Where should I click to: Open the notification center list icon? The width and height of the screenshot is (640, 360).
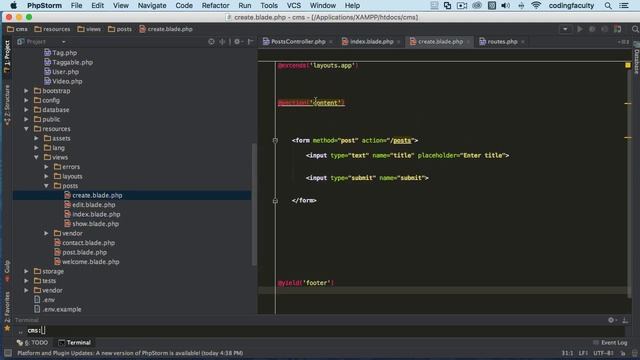624,5
